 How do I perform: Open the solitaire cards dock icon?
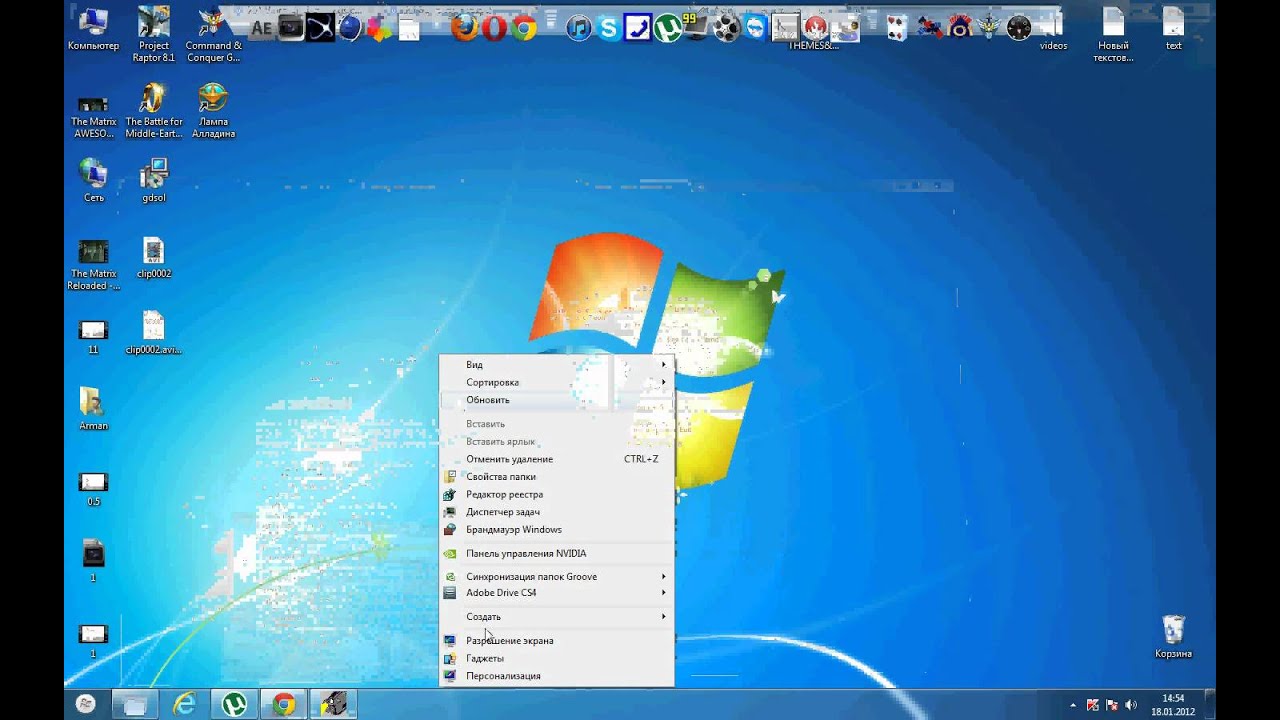click(896, 28)
